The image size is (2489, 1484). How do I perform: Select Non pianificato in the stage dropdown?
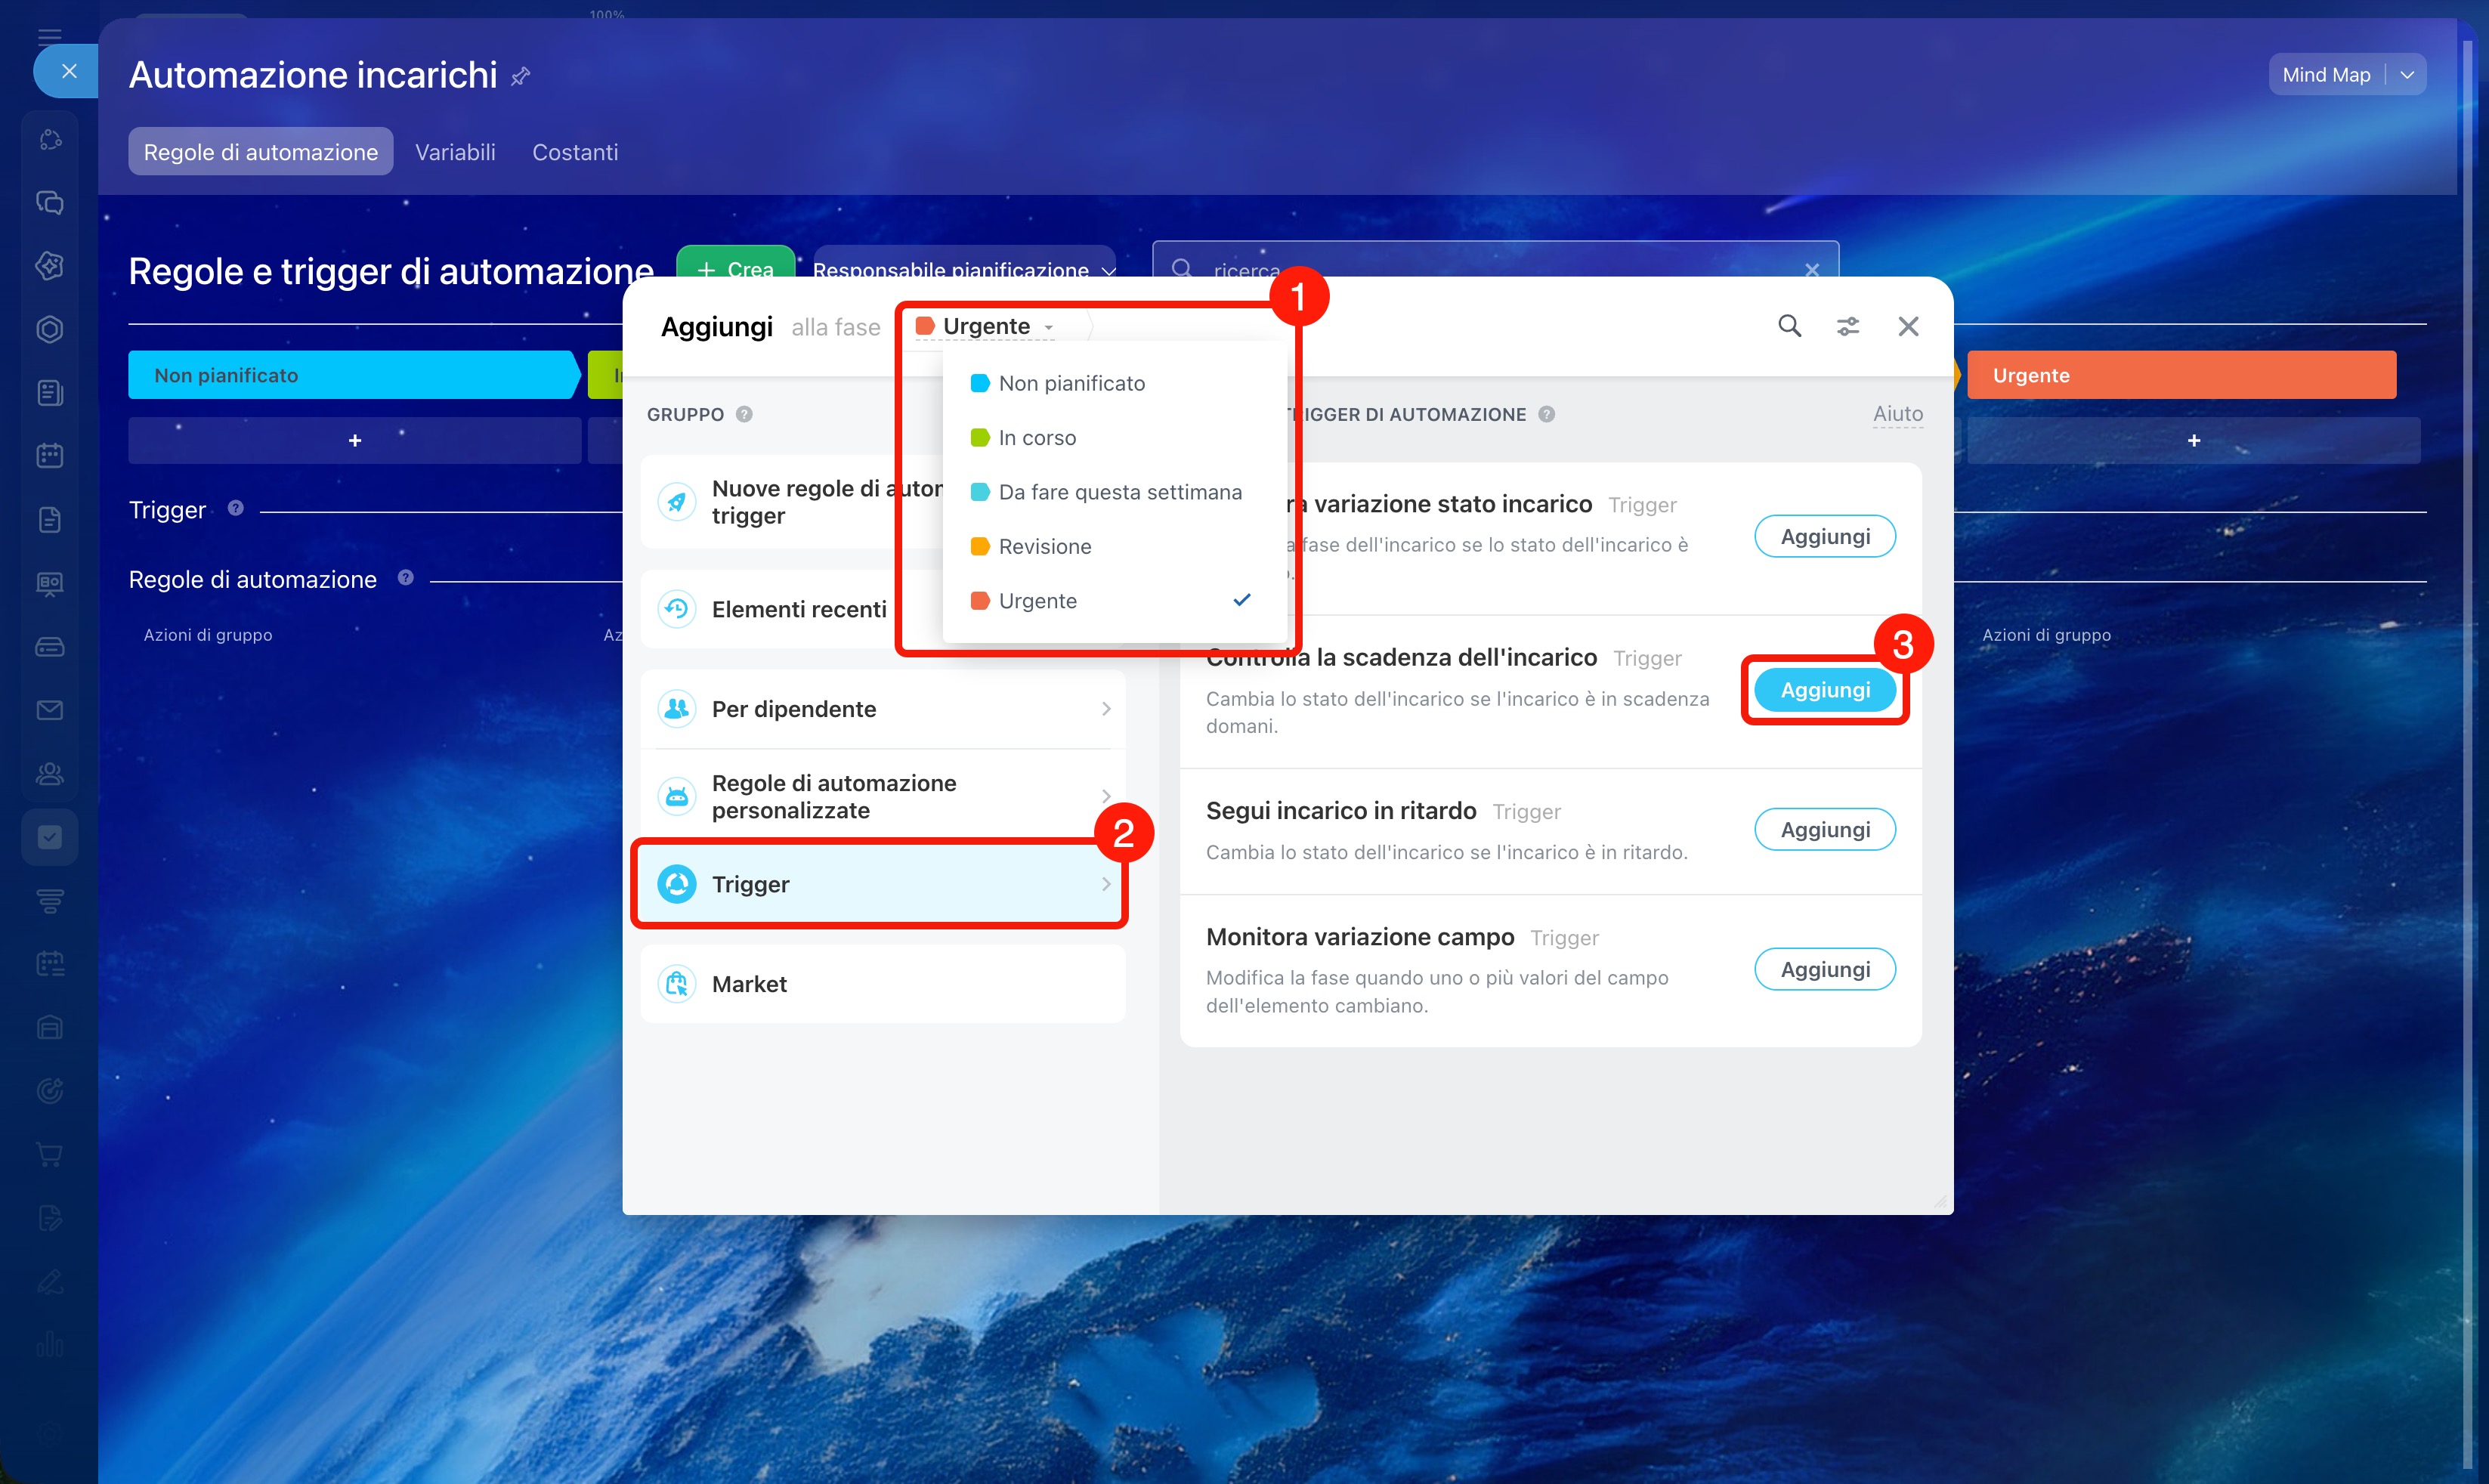(x=1114, y=383)
